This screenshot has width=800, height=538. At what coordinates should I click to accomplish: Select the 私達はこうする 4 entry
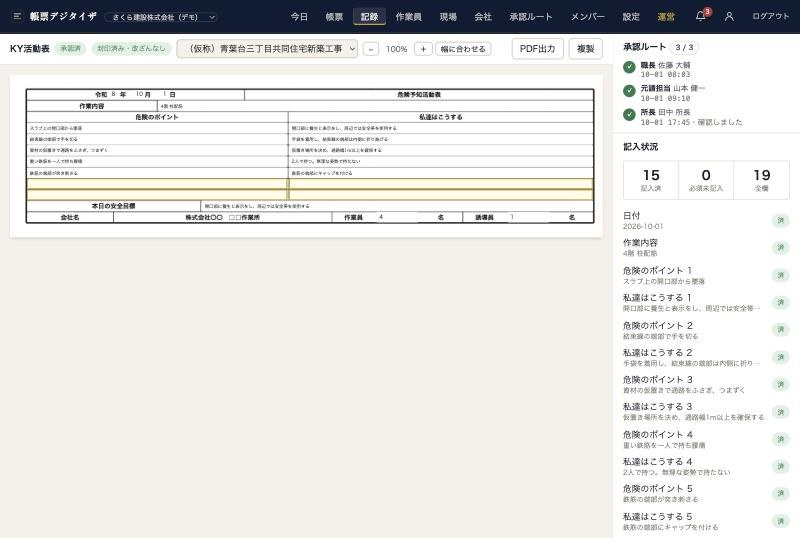click(x=706, y=467)
